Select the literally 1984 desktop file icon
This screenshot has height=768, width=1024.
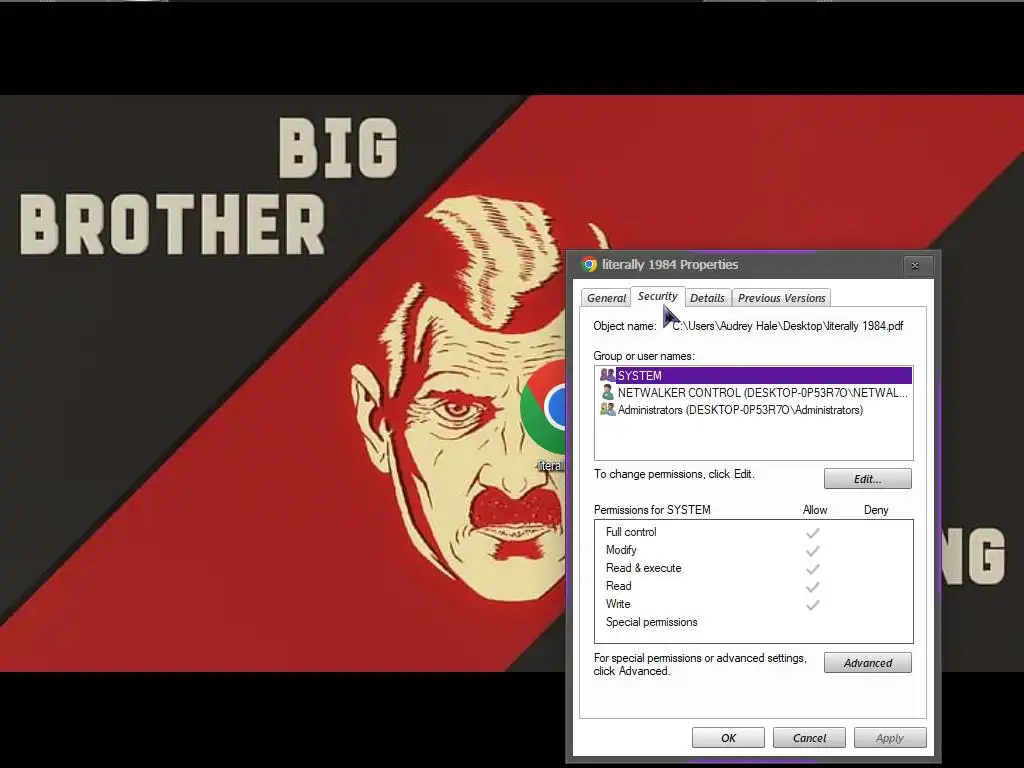(x=543, y=415)
